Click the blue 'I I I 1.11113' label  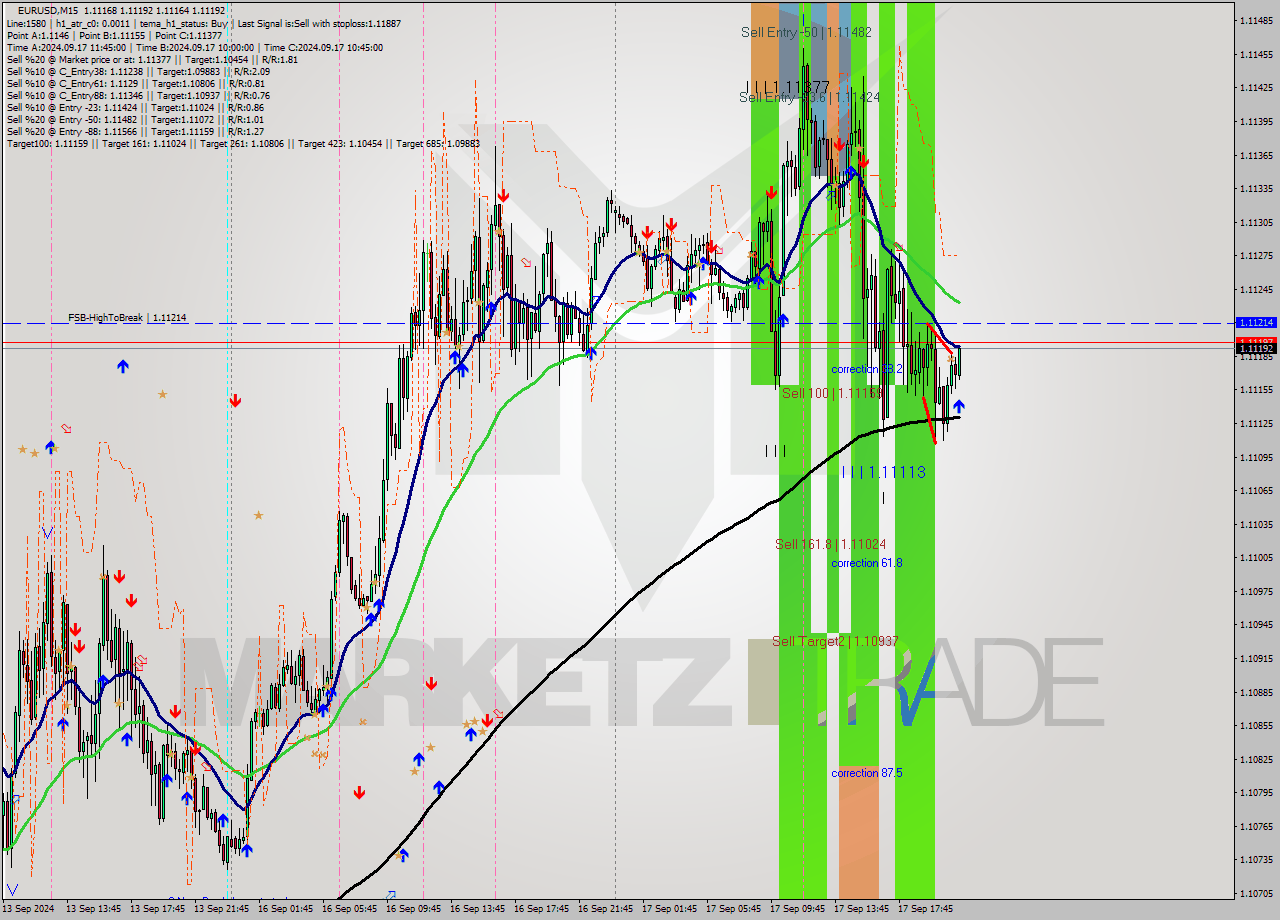pos(884,471)
